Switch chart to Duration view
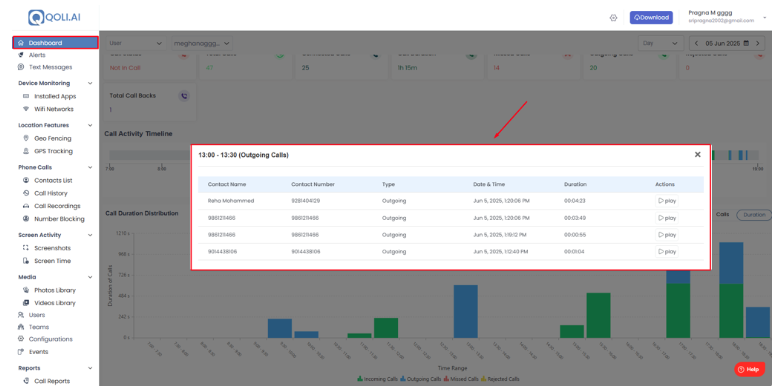The image size is (777, 391). (x=754, y=215)
